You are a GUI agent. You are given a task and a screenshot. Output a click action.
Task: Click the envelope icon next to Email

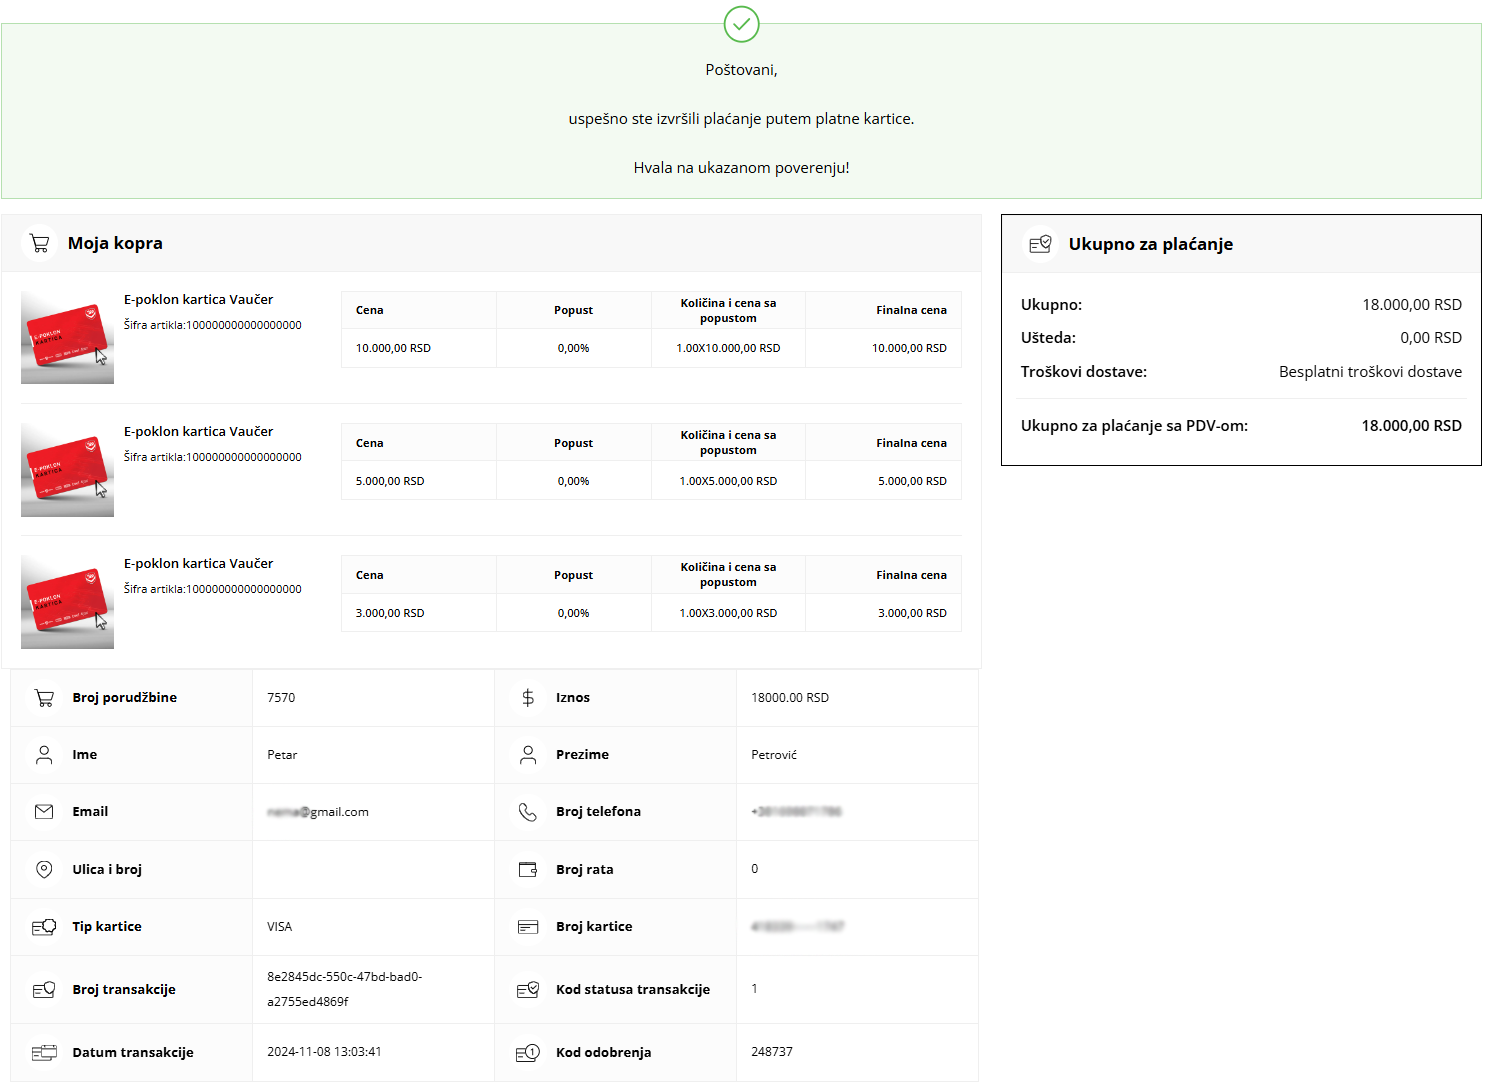44,812
